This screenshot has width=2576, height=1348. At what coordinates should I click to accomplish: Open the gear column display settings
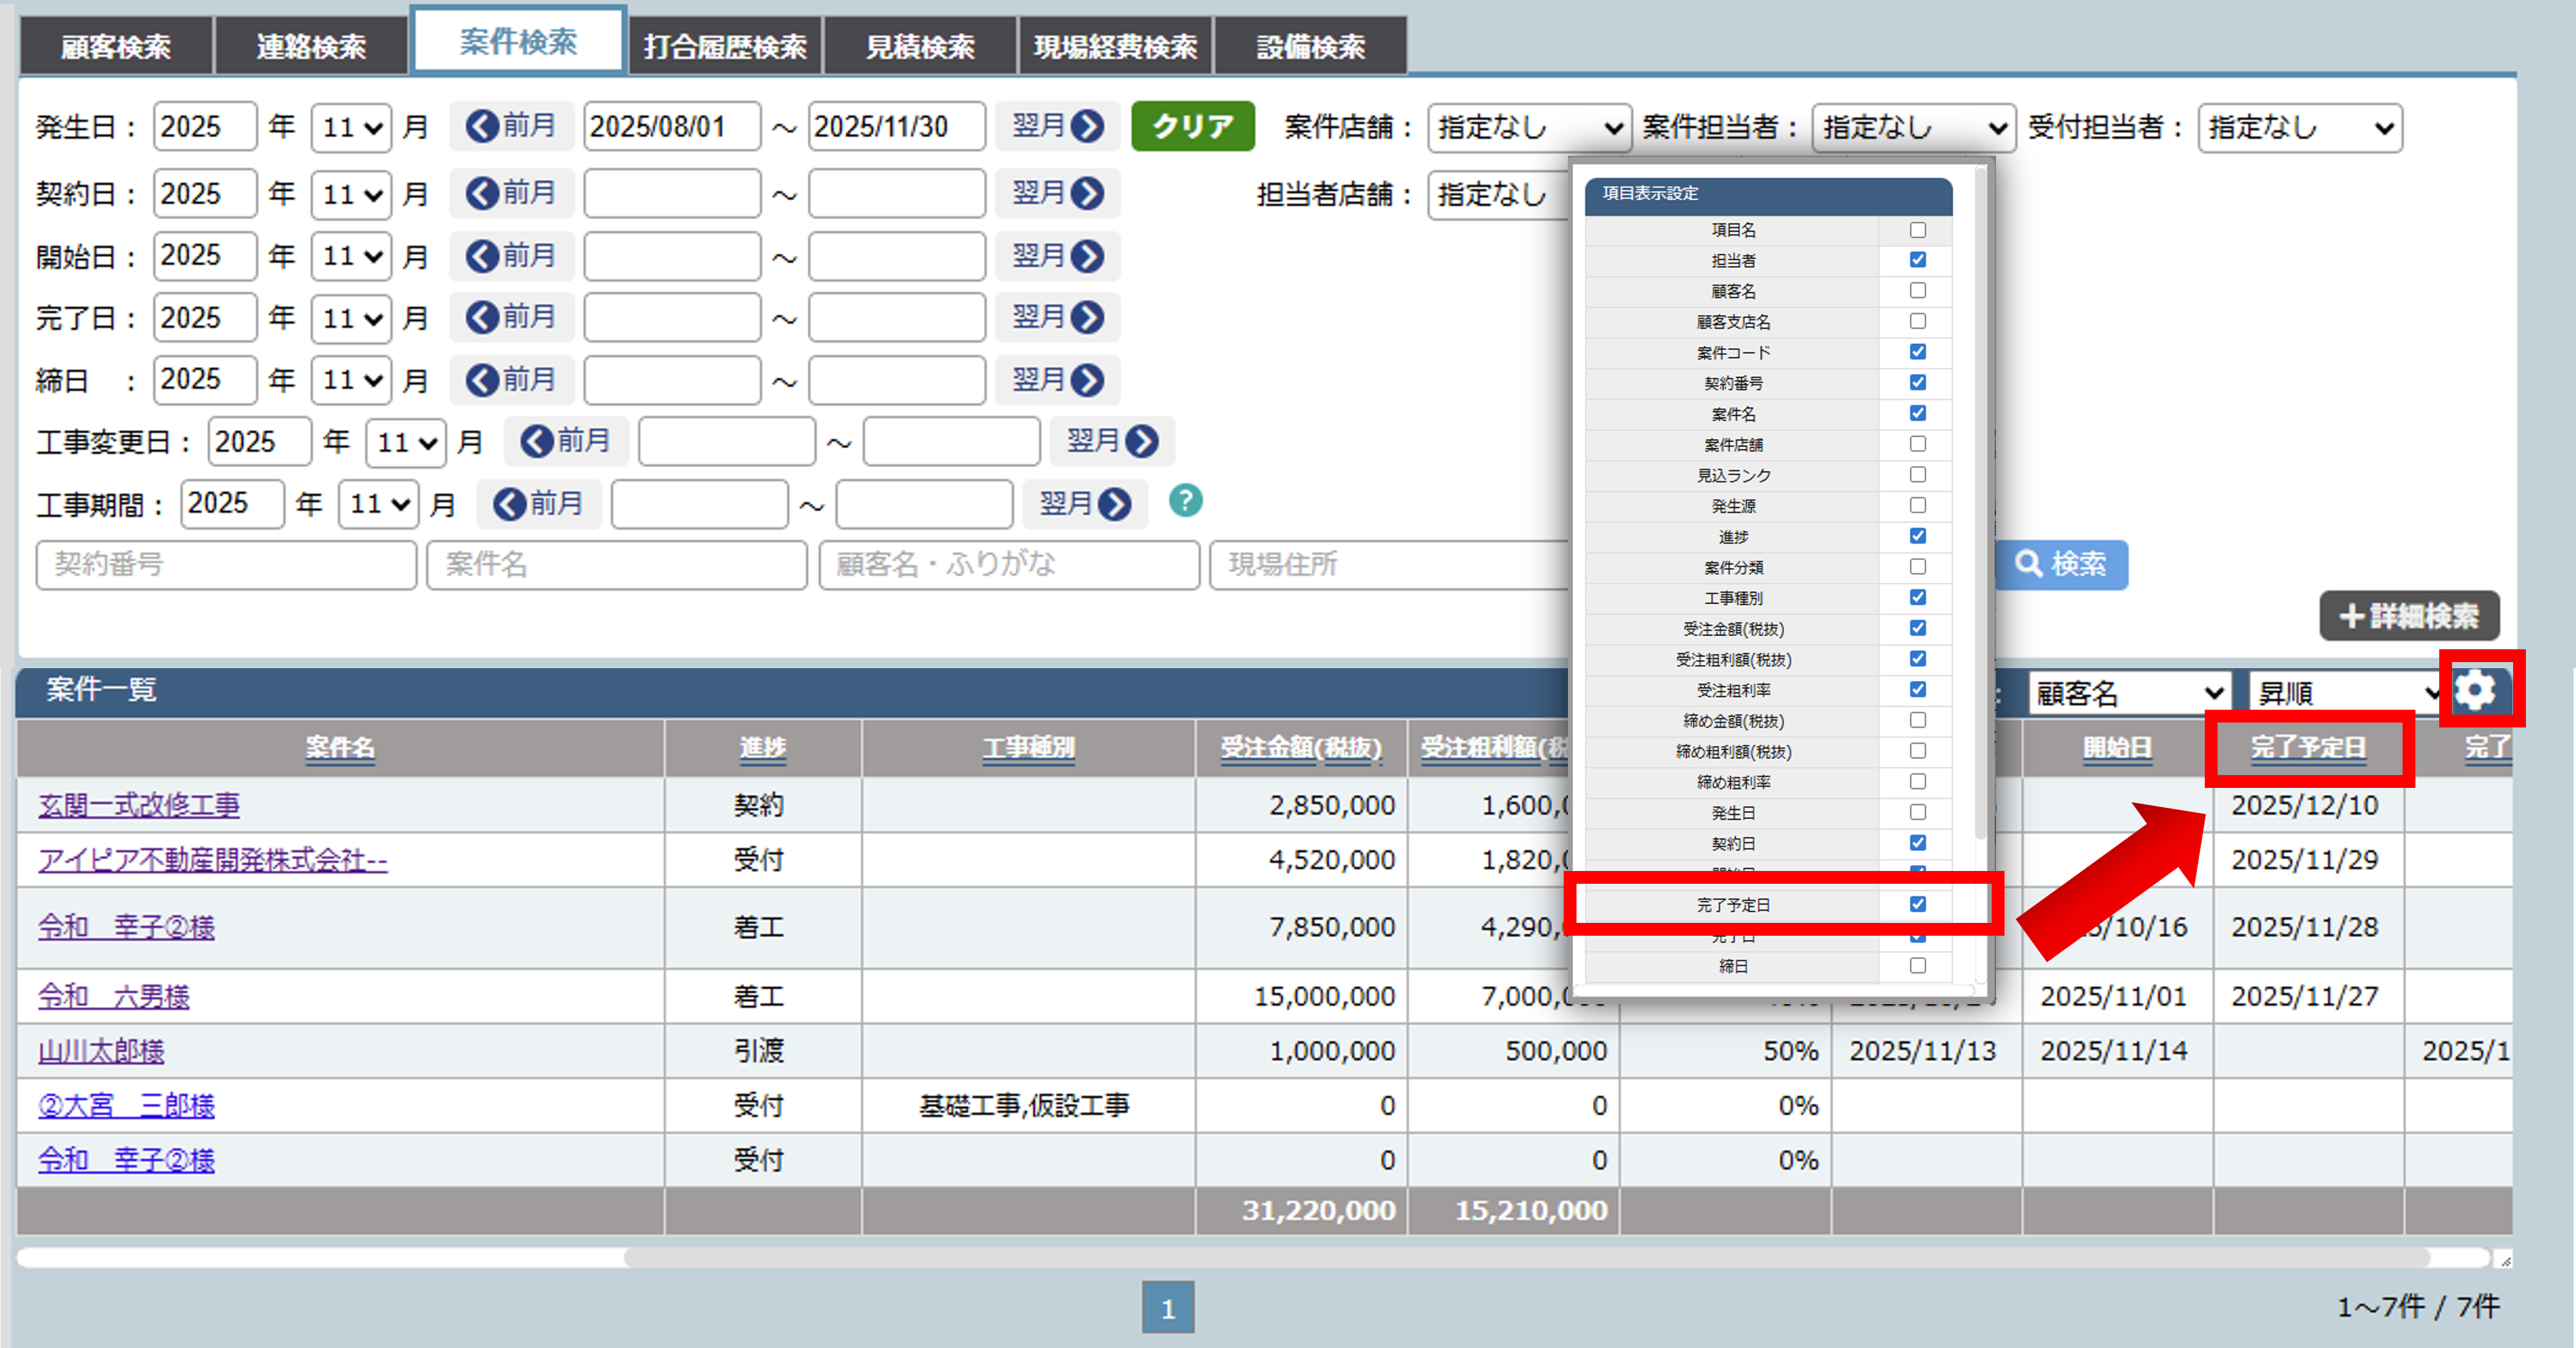tap(2476, 690)
